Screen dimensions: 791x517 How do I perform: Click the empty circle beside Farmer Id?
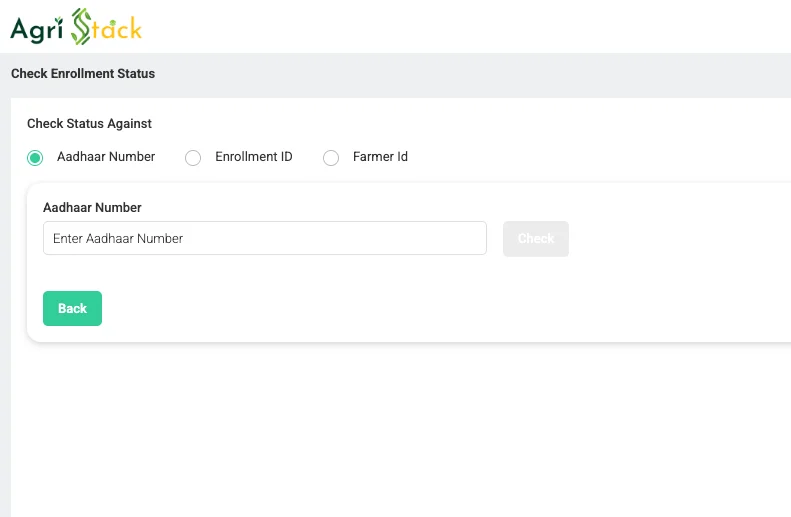click(x=331, y=158)
